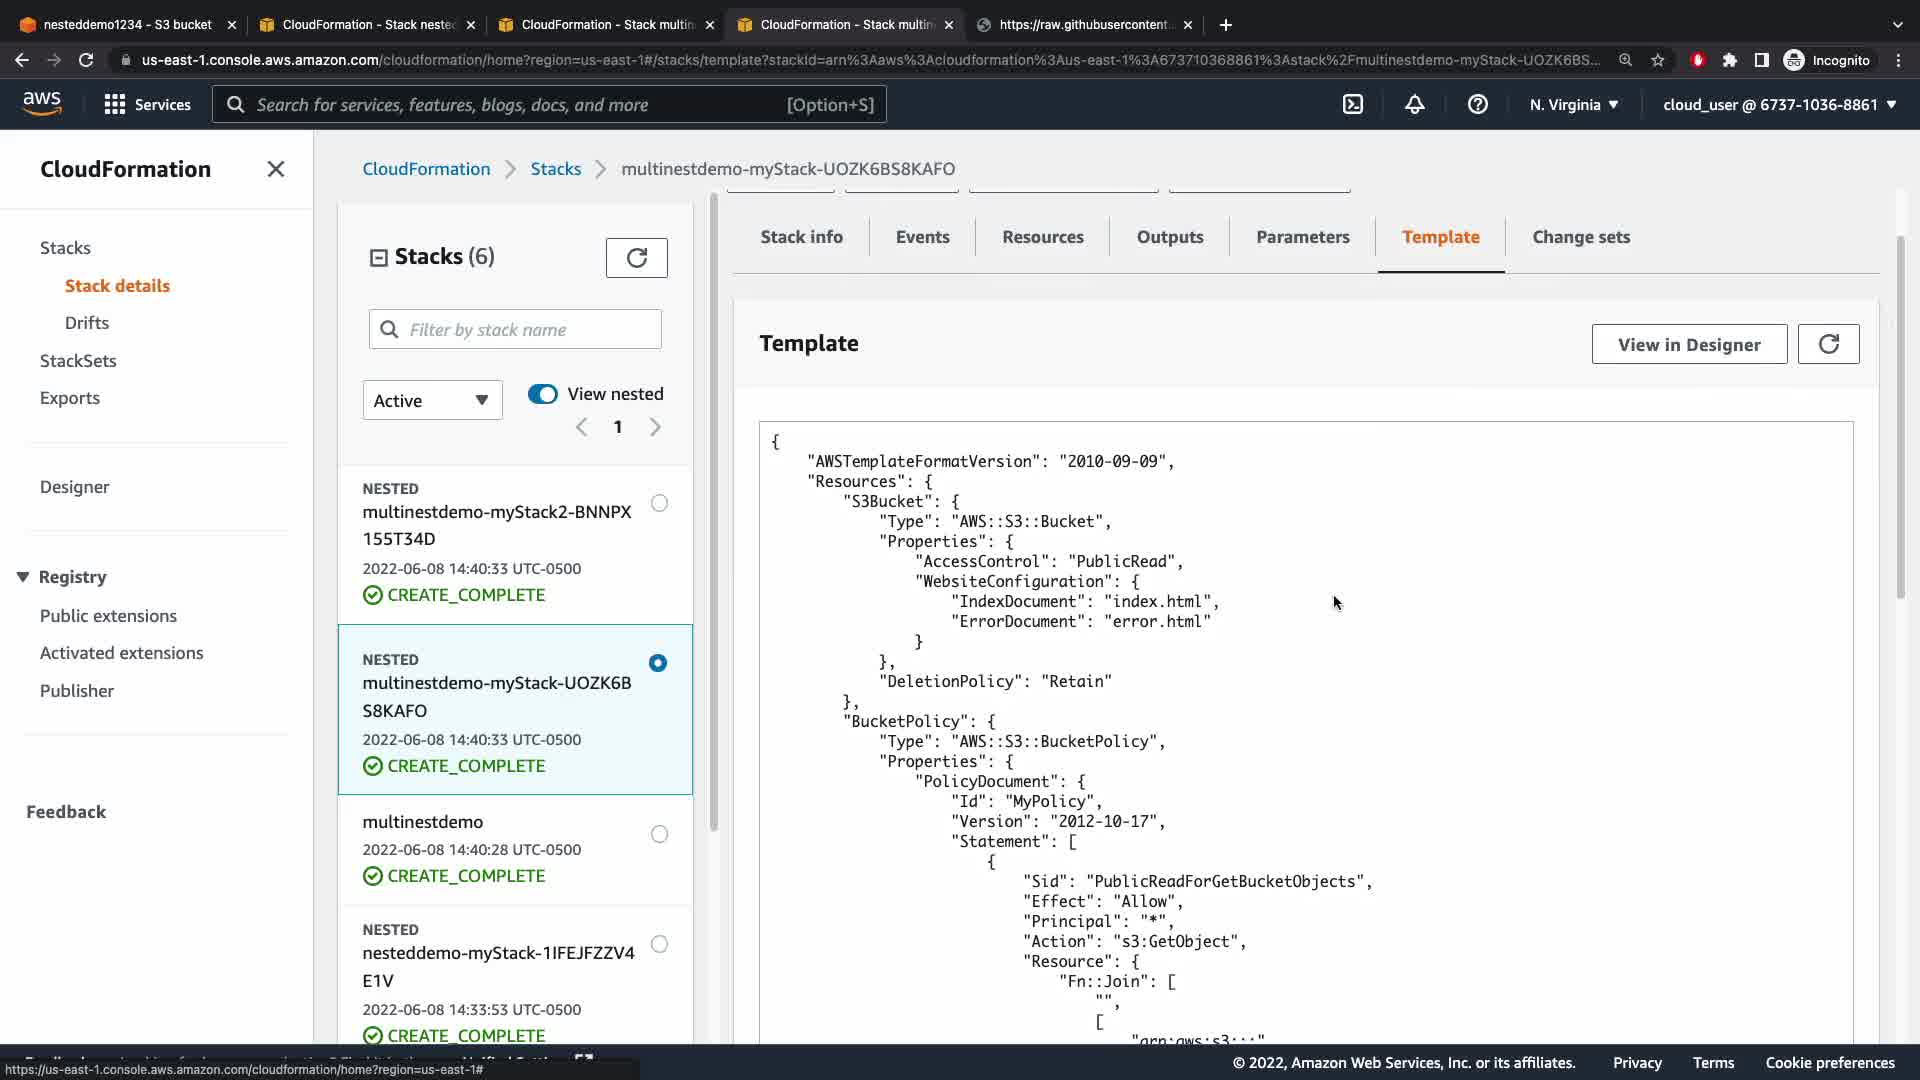
Task: Refresh the Template panel
Action: (1828, 344)
